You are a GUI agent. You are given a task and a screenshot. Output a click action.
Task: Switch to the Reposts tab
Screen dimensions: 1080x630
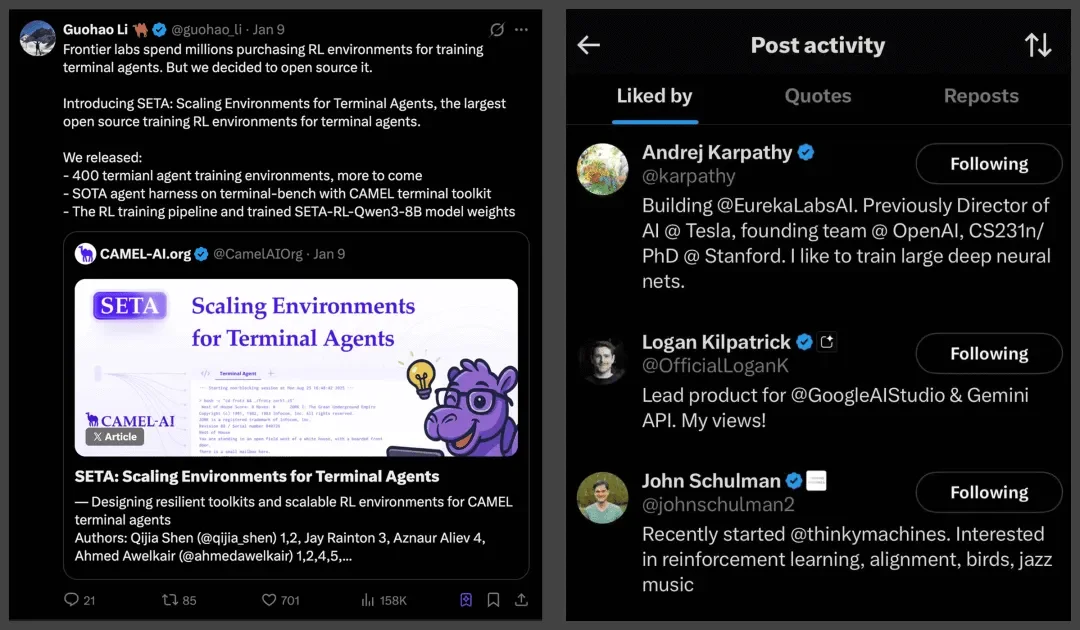point(981,96)
